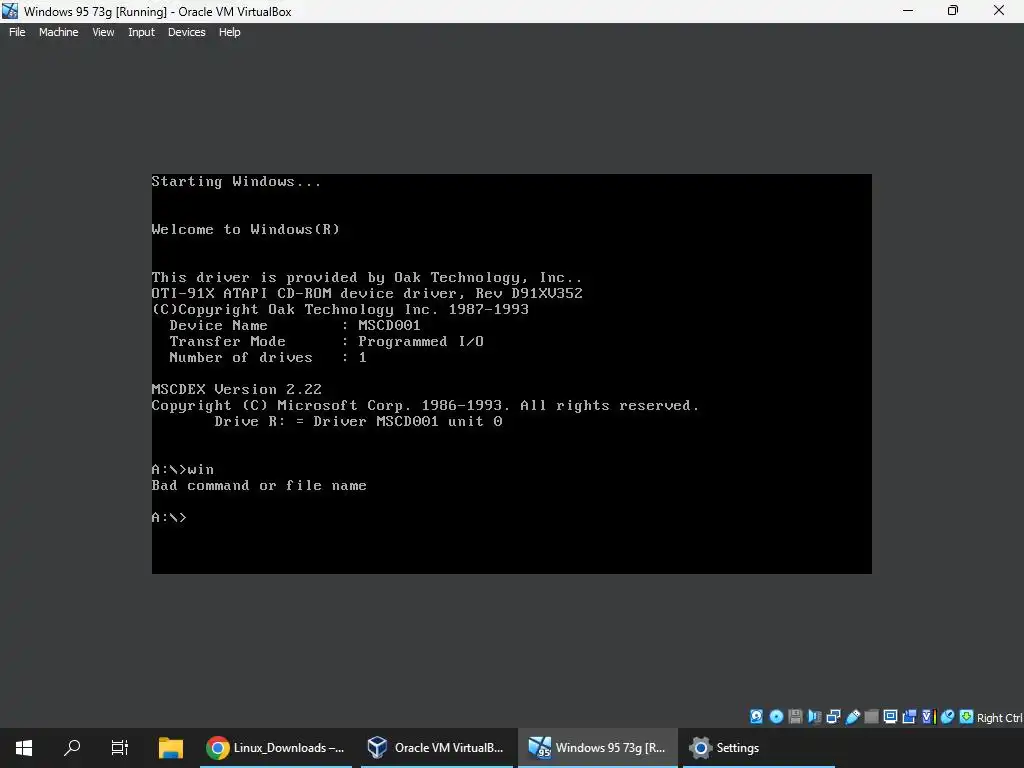Screen dimensions: 1024x768
Task: Click the audio speaker status icon
Action: 814,716
